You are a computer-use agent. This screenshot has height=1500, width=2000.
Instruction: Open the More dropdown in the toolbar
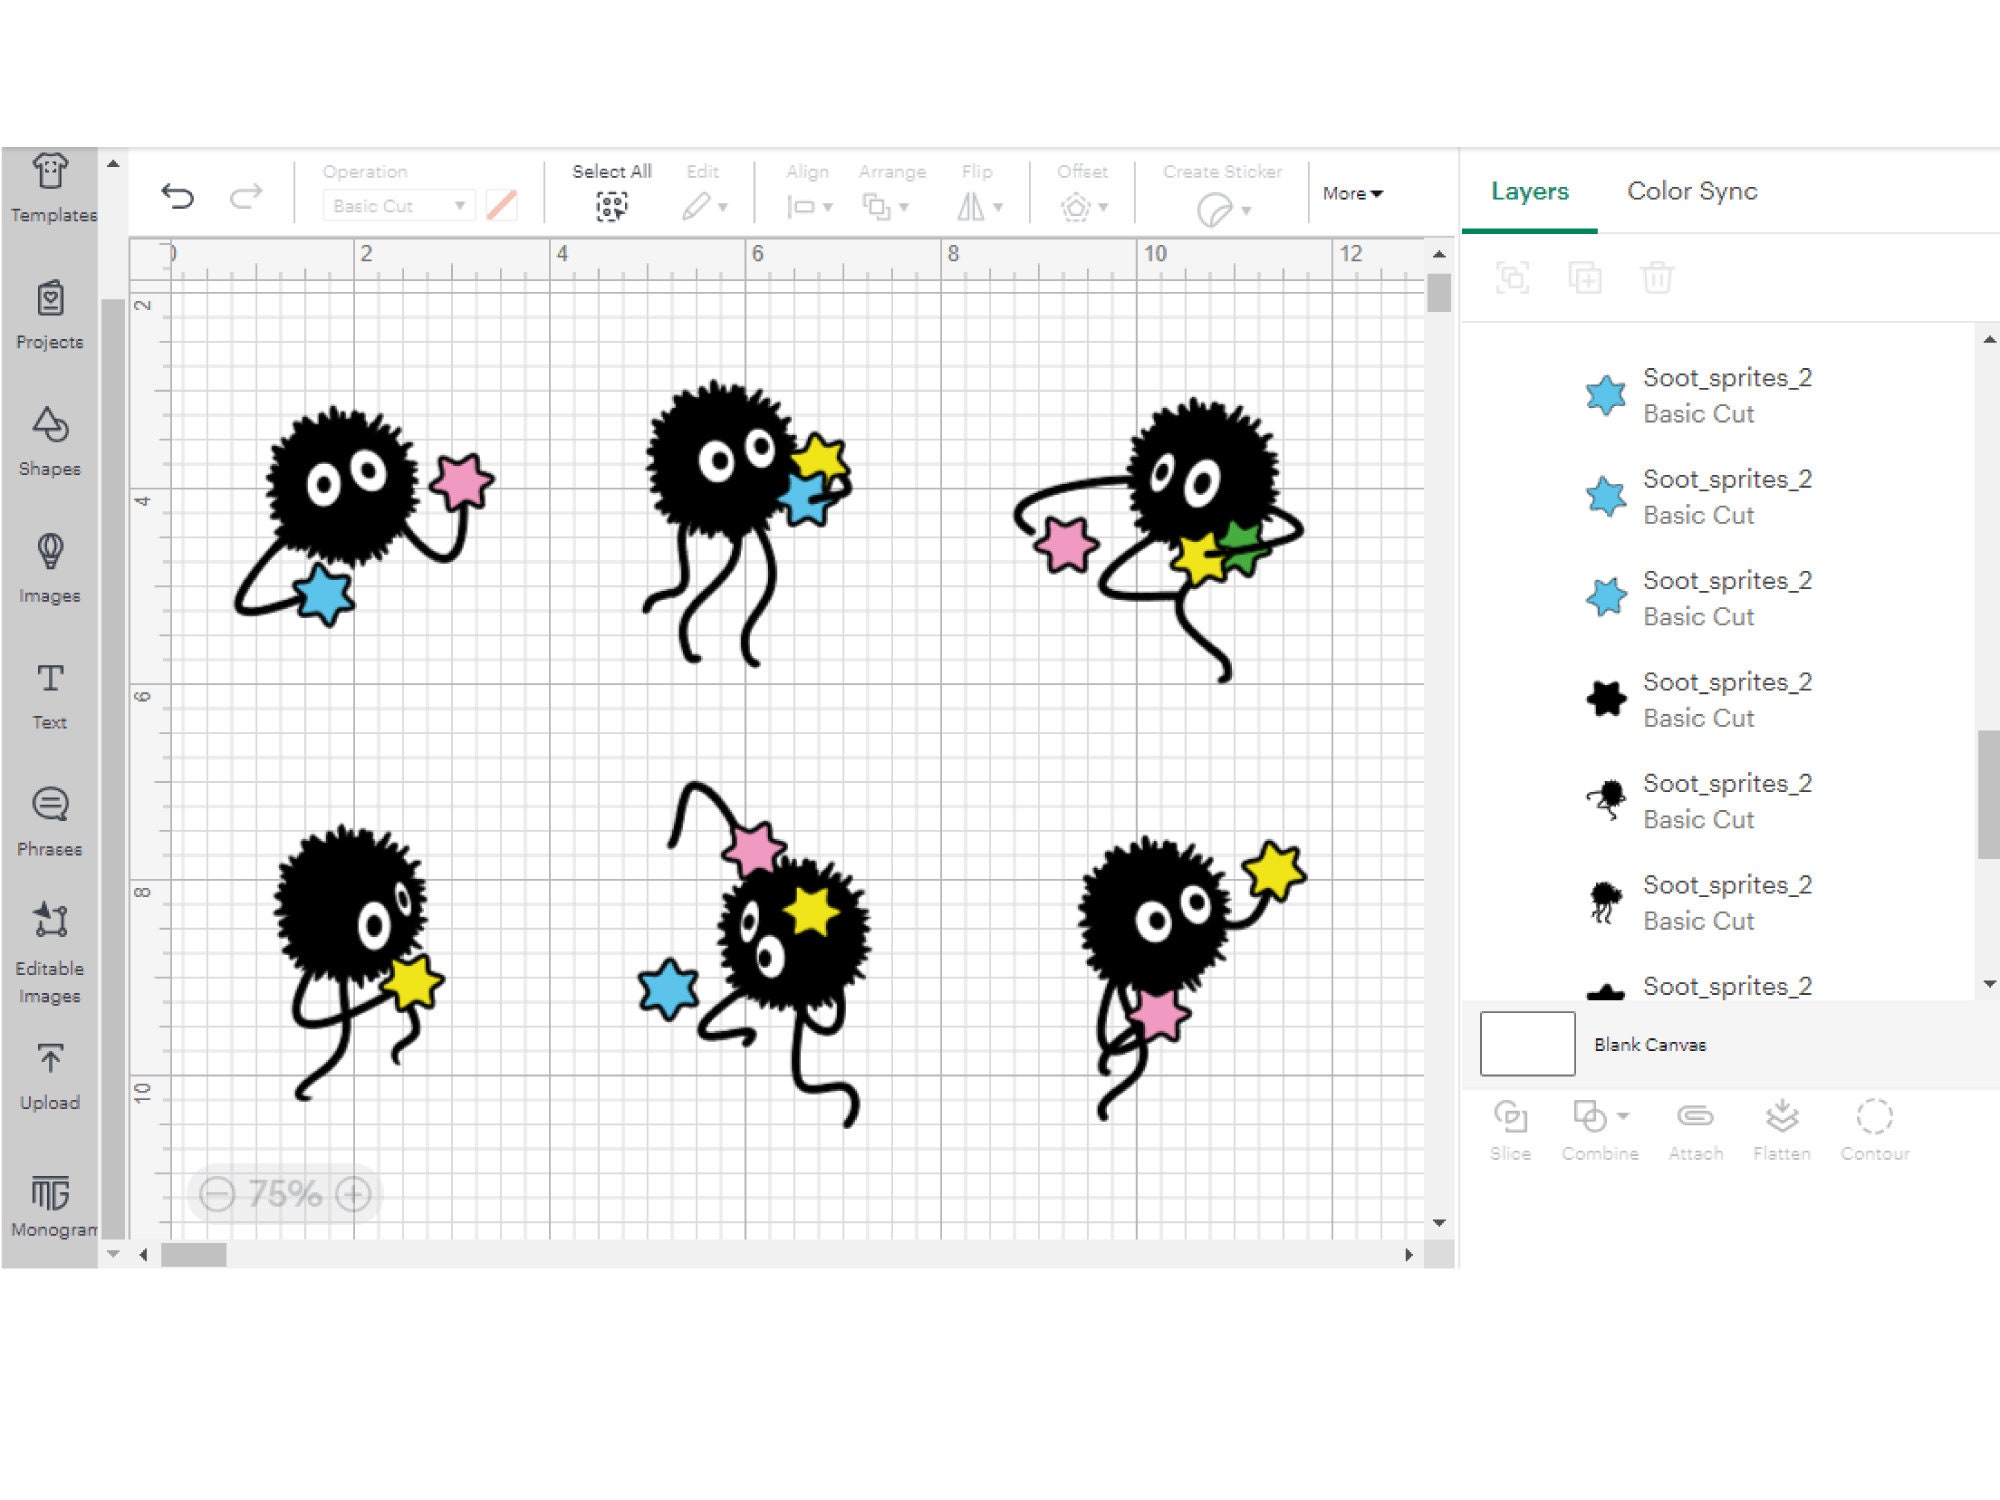[x=1352, y=194]
